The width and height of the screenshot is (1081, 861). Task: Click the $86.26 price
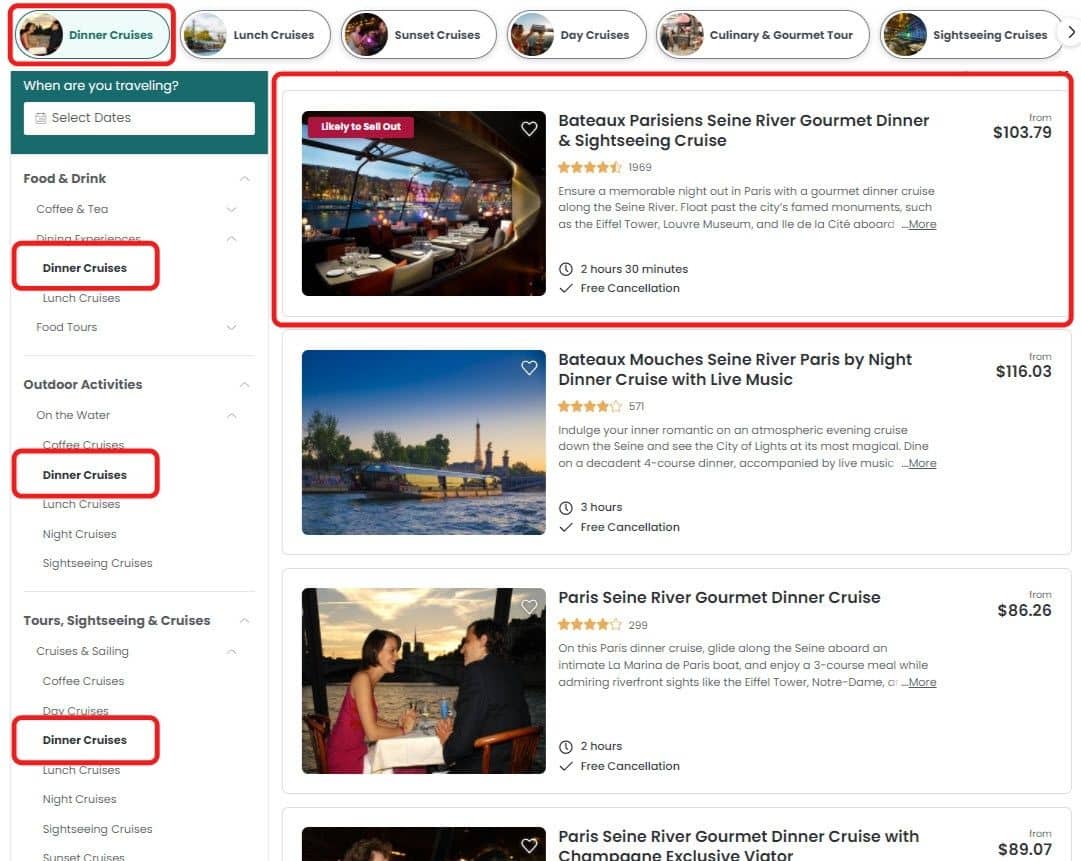point(1024,611)
